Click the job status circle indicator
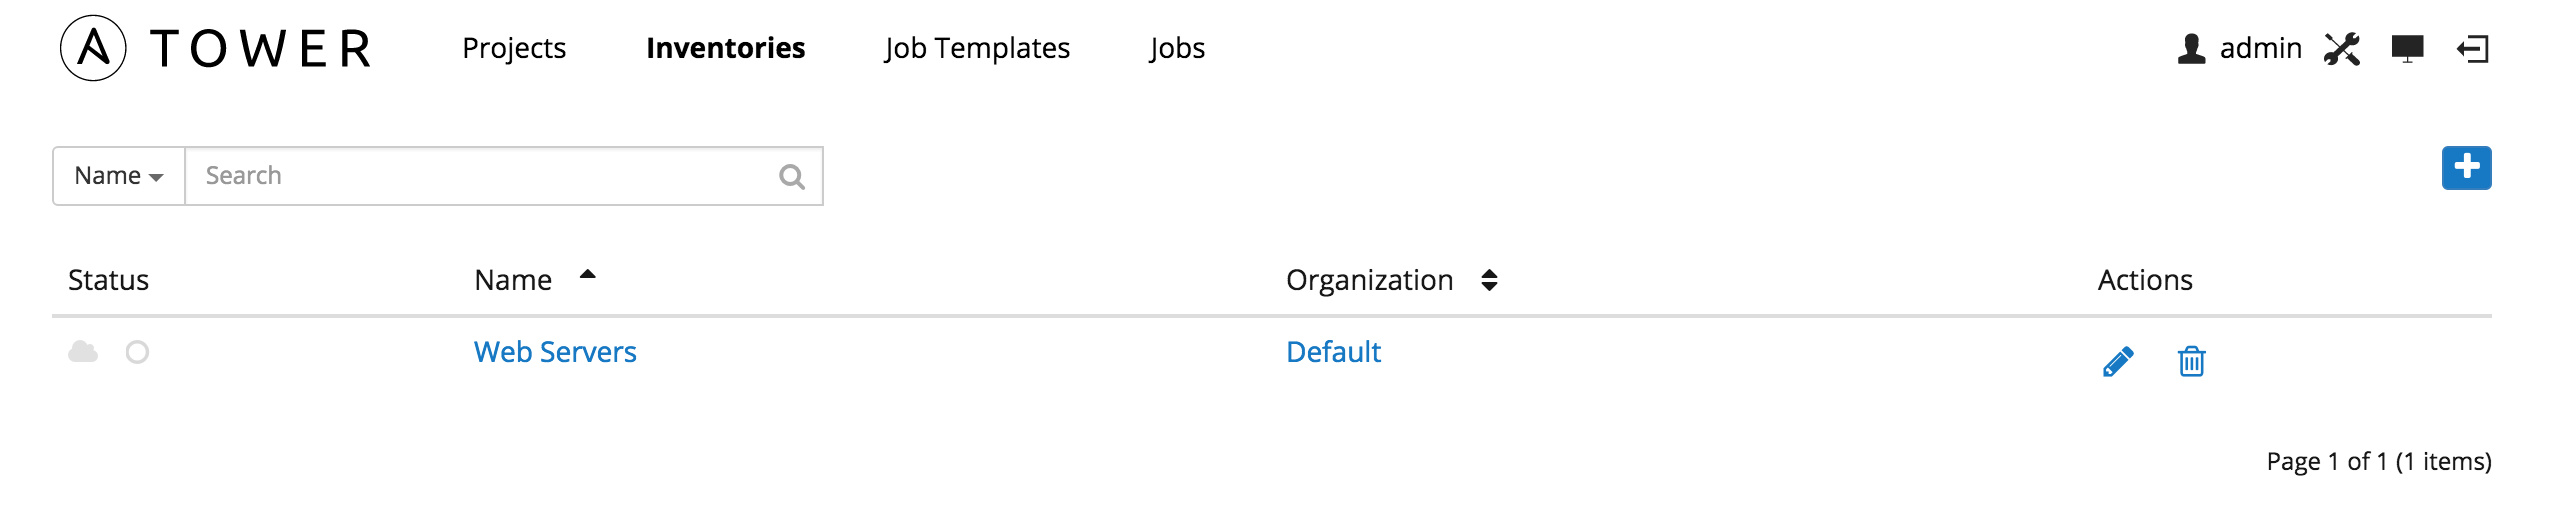This screenshot has height=524, width=2552. 137,352
